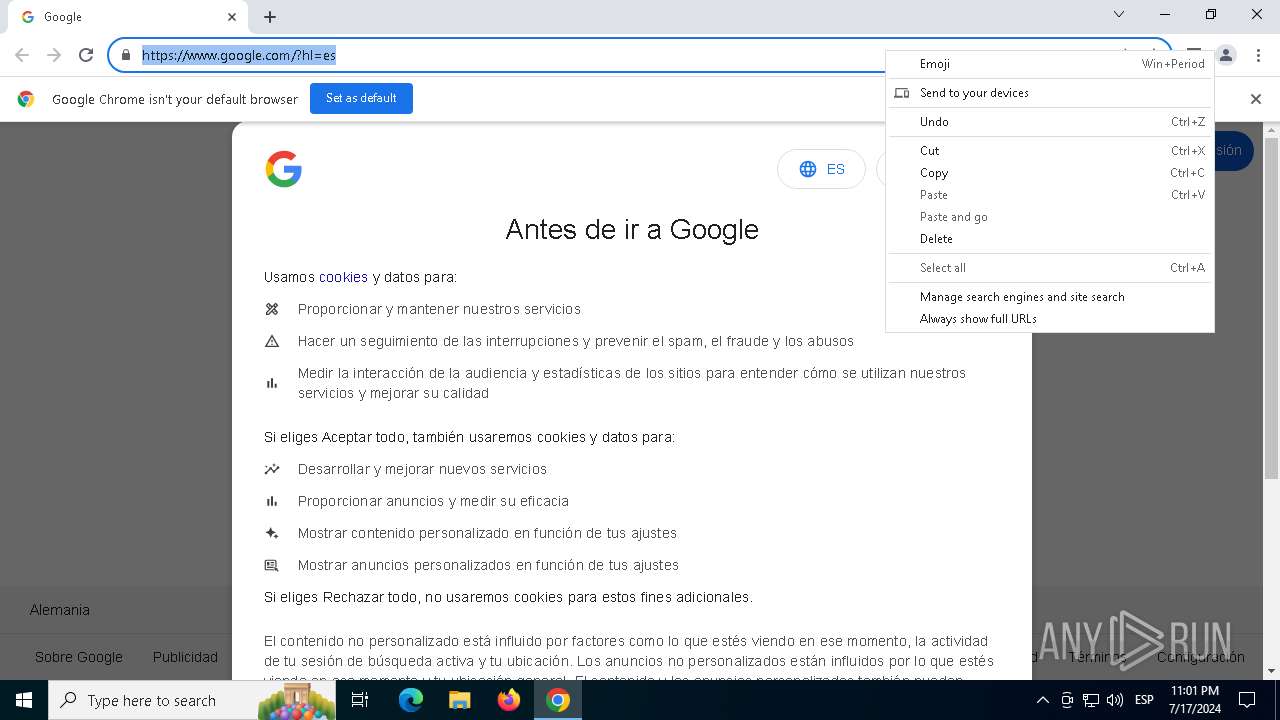1280x720 pixels.
Task: Open a new tab with plus icon
Action: (x=270, y=17)
